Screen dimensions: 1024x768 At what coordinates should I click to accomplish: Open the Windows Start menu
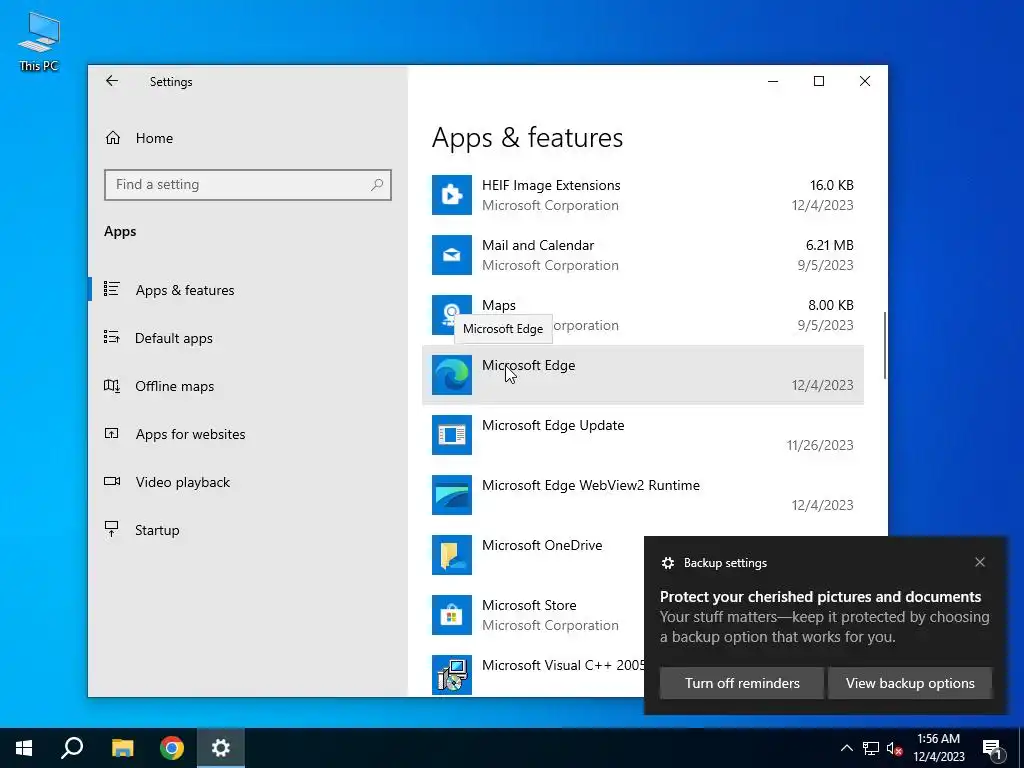click(24, 748)
